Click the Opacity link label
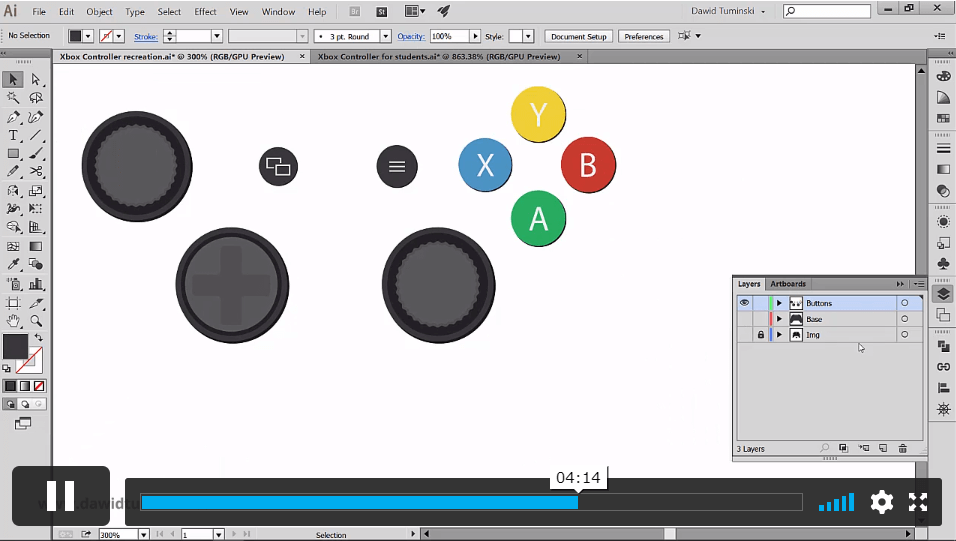This screenshot has height=541, width=956. [411, 37]
